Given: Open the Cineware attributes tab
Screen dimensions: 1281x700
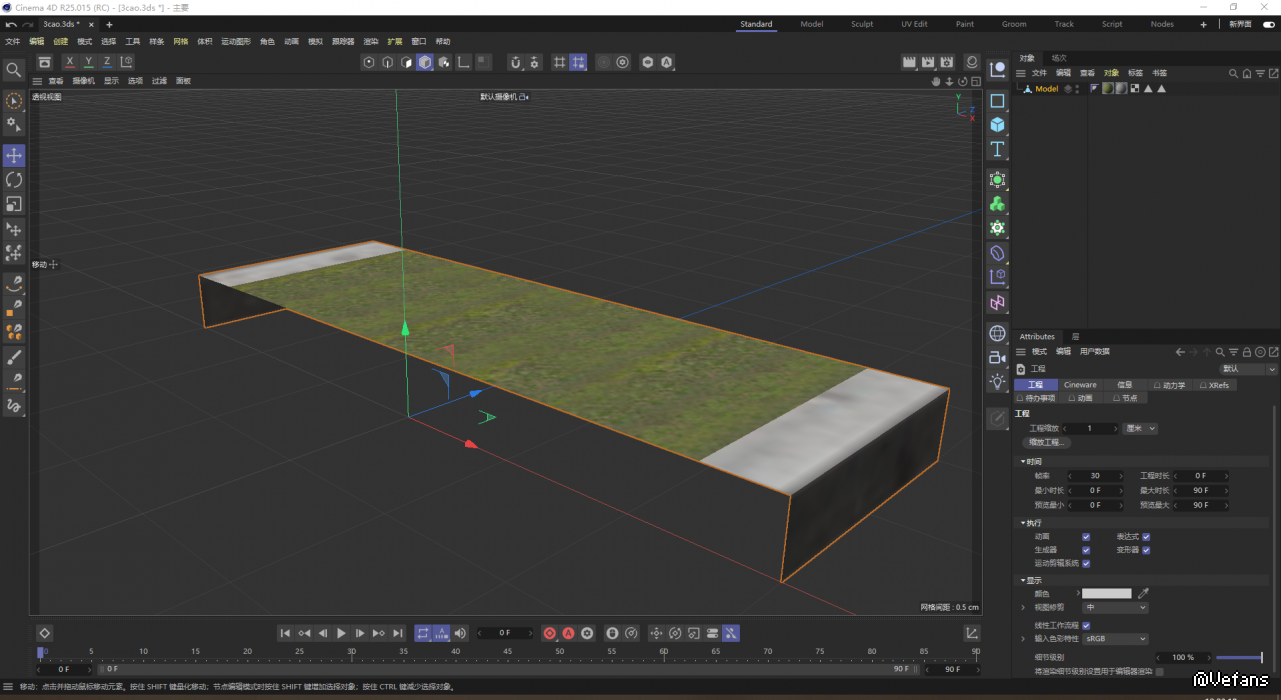Looking at the screenshot, I should coord(1080,385).
